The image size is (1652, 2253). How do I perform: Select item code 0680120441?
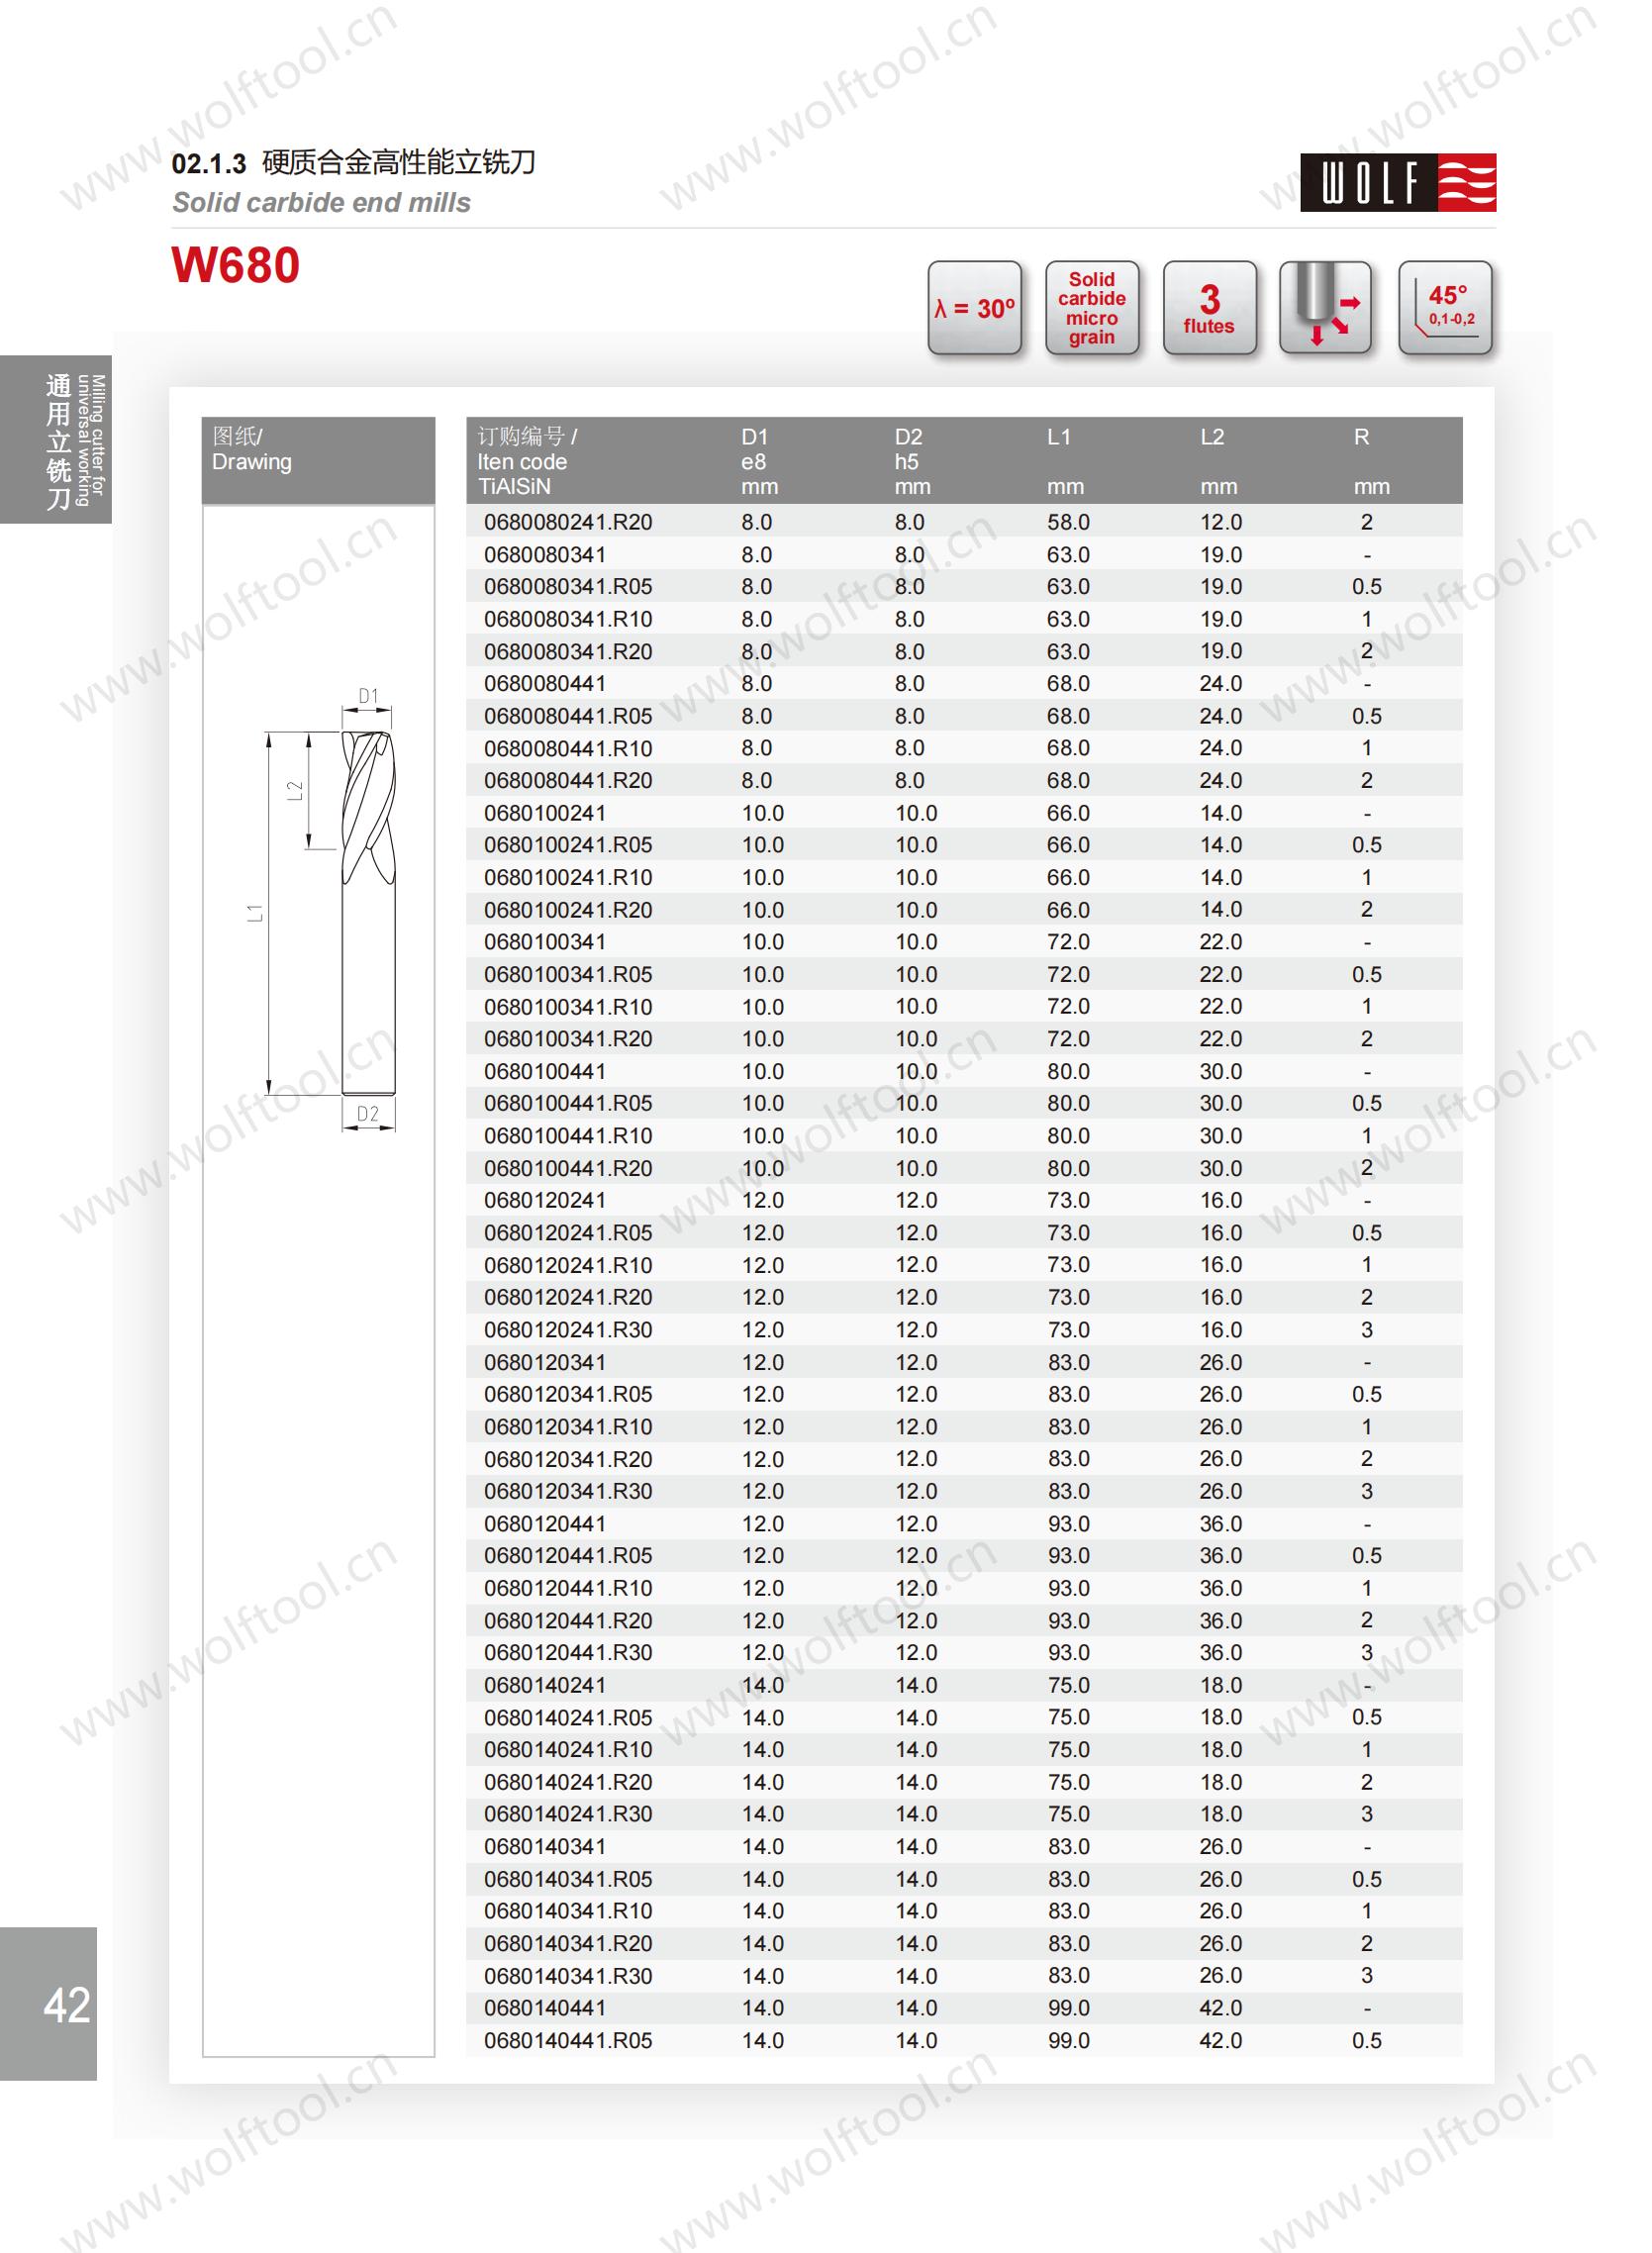click(544, 1523)
